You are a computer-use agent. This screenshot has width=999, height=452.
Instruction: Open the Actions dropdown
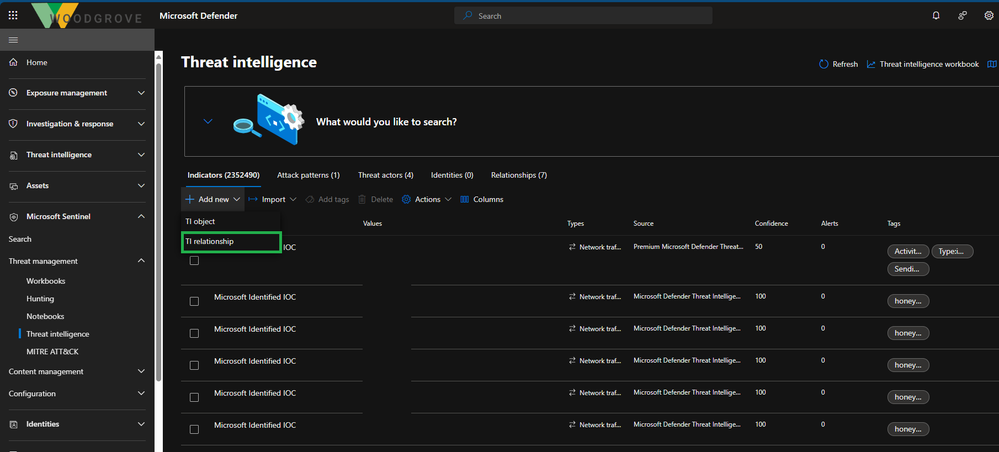[x=427, y=200]
